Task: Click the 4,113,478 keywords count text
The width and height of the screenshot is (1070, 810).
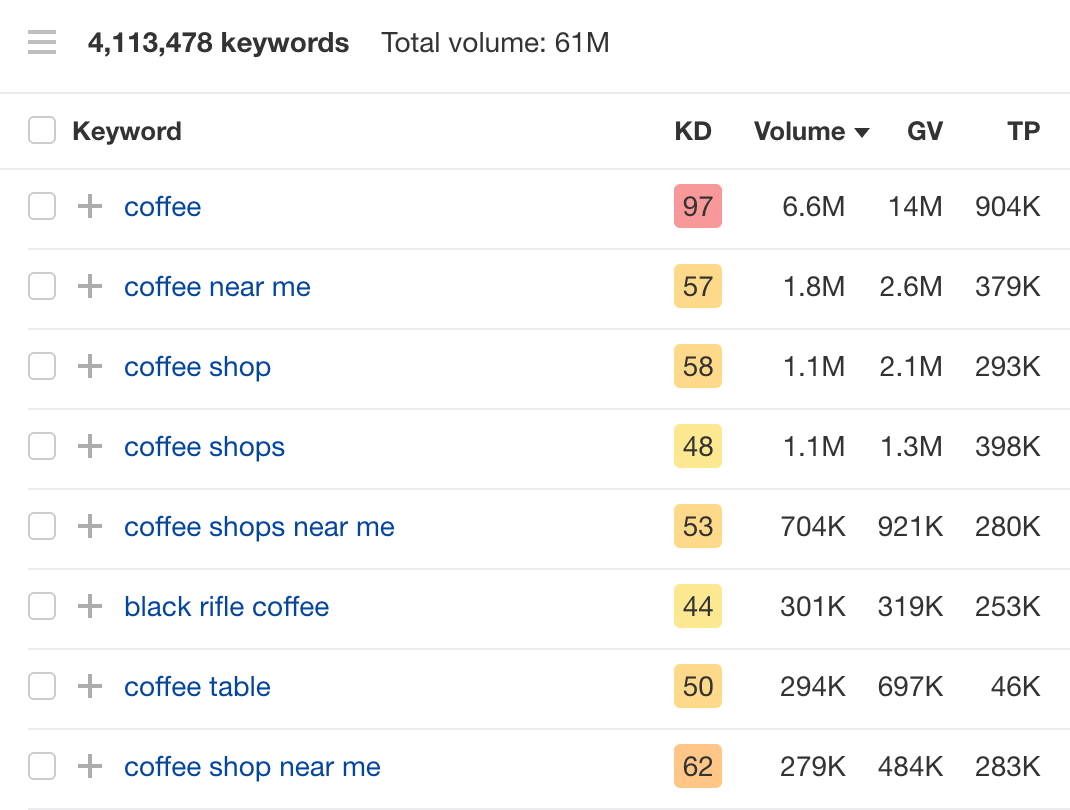Action: pyautogui.click(x=219, y=42)
